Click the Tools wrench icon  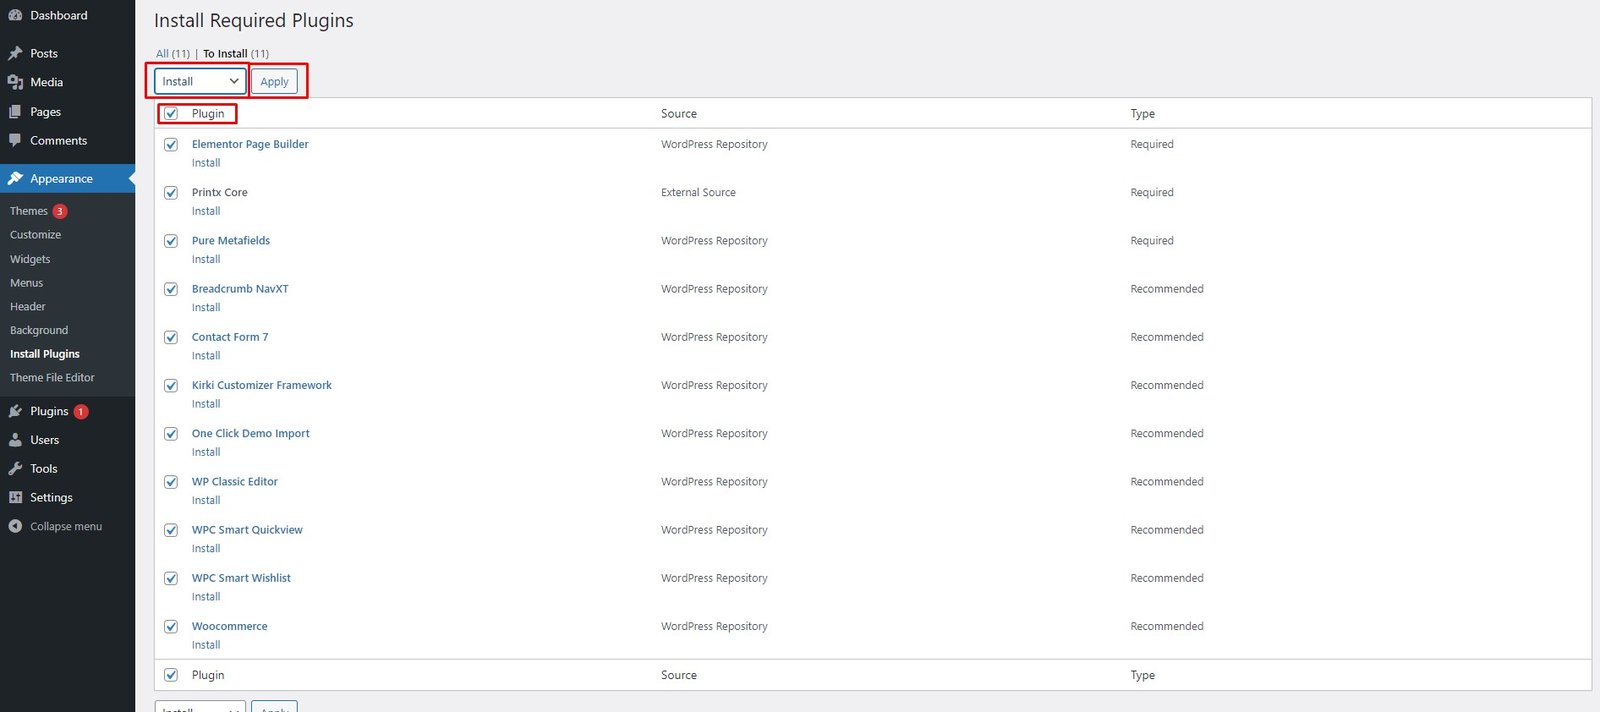(x=15, y=469)
